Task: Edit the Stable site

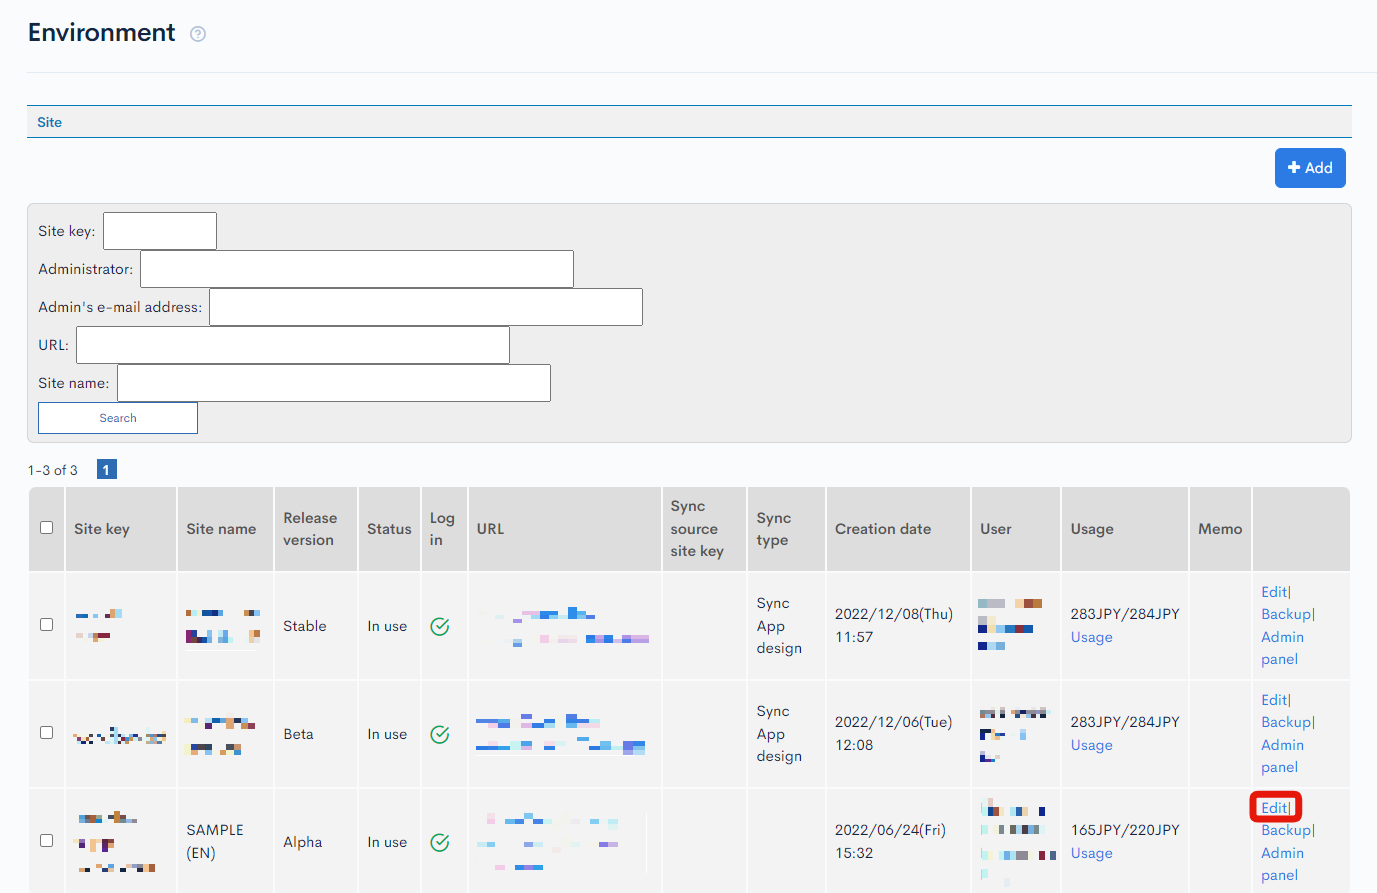Action: click(x=1274, y=592)
